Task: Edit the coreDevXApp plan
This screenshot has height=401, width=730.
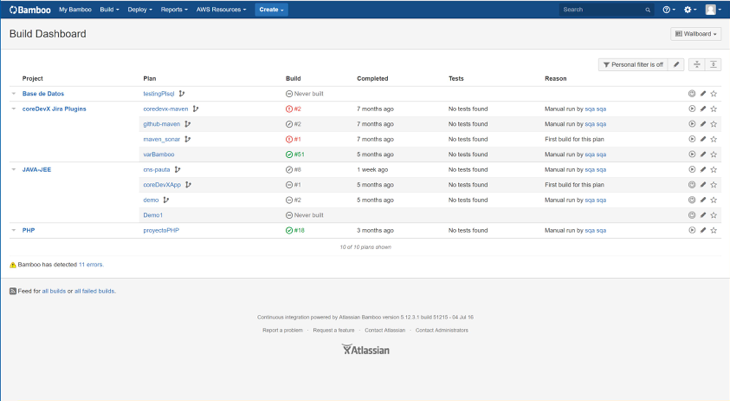Action: click(x=703, y=184)
